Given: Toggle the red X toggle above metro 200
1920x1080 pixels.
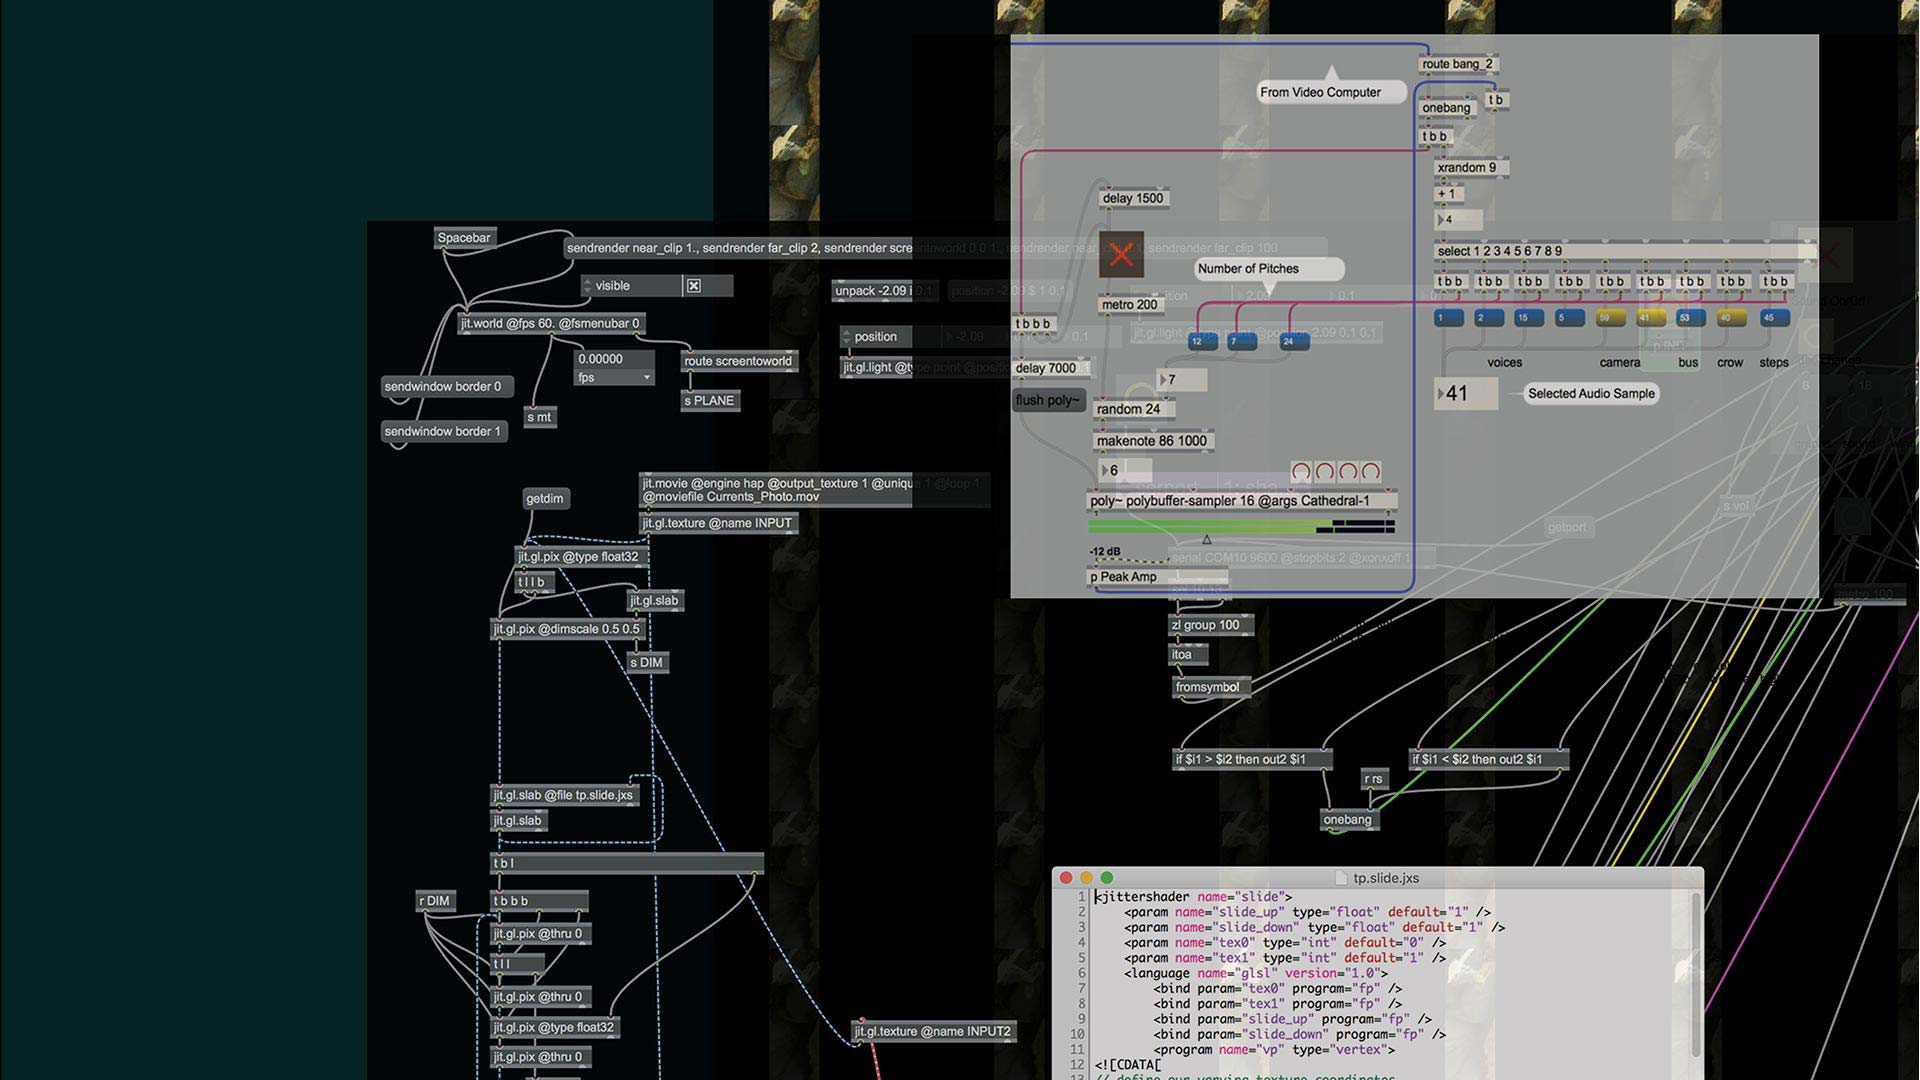Looking at the screenshot, I should 1121,254.
